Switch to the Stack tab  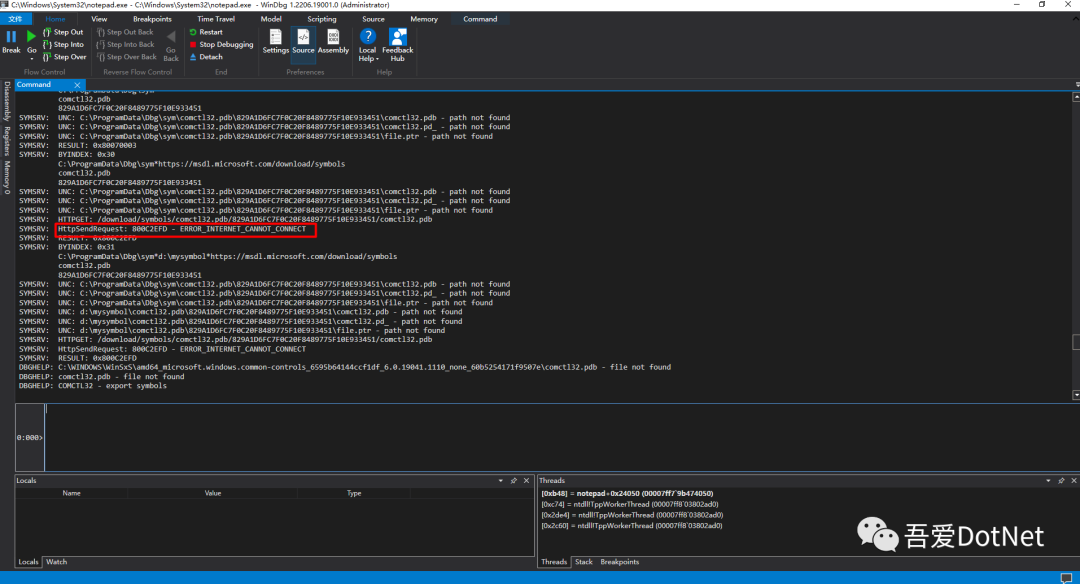pos(583,562)
